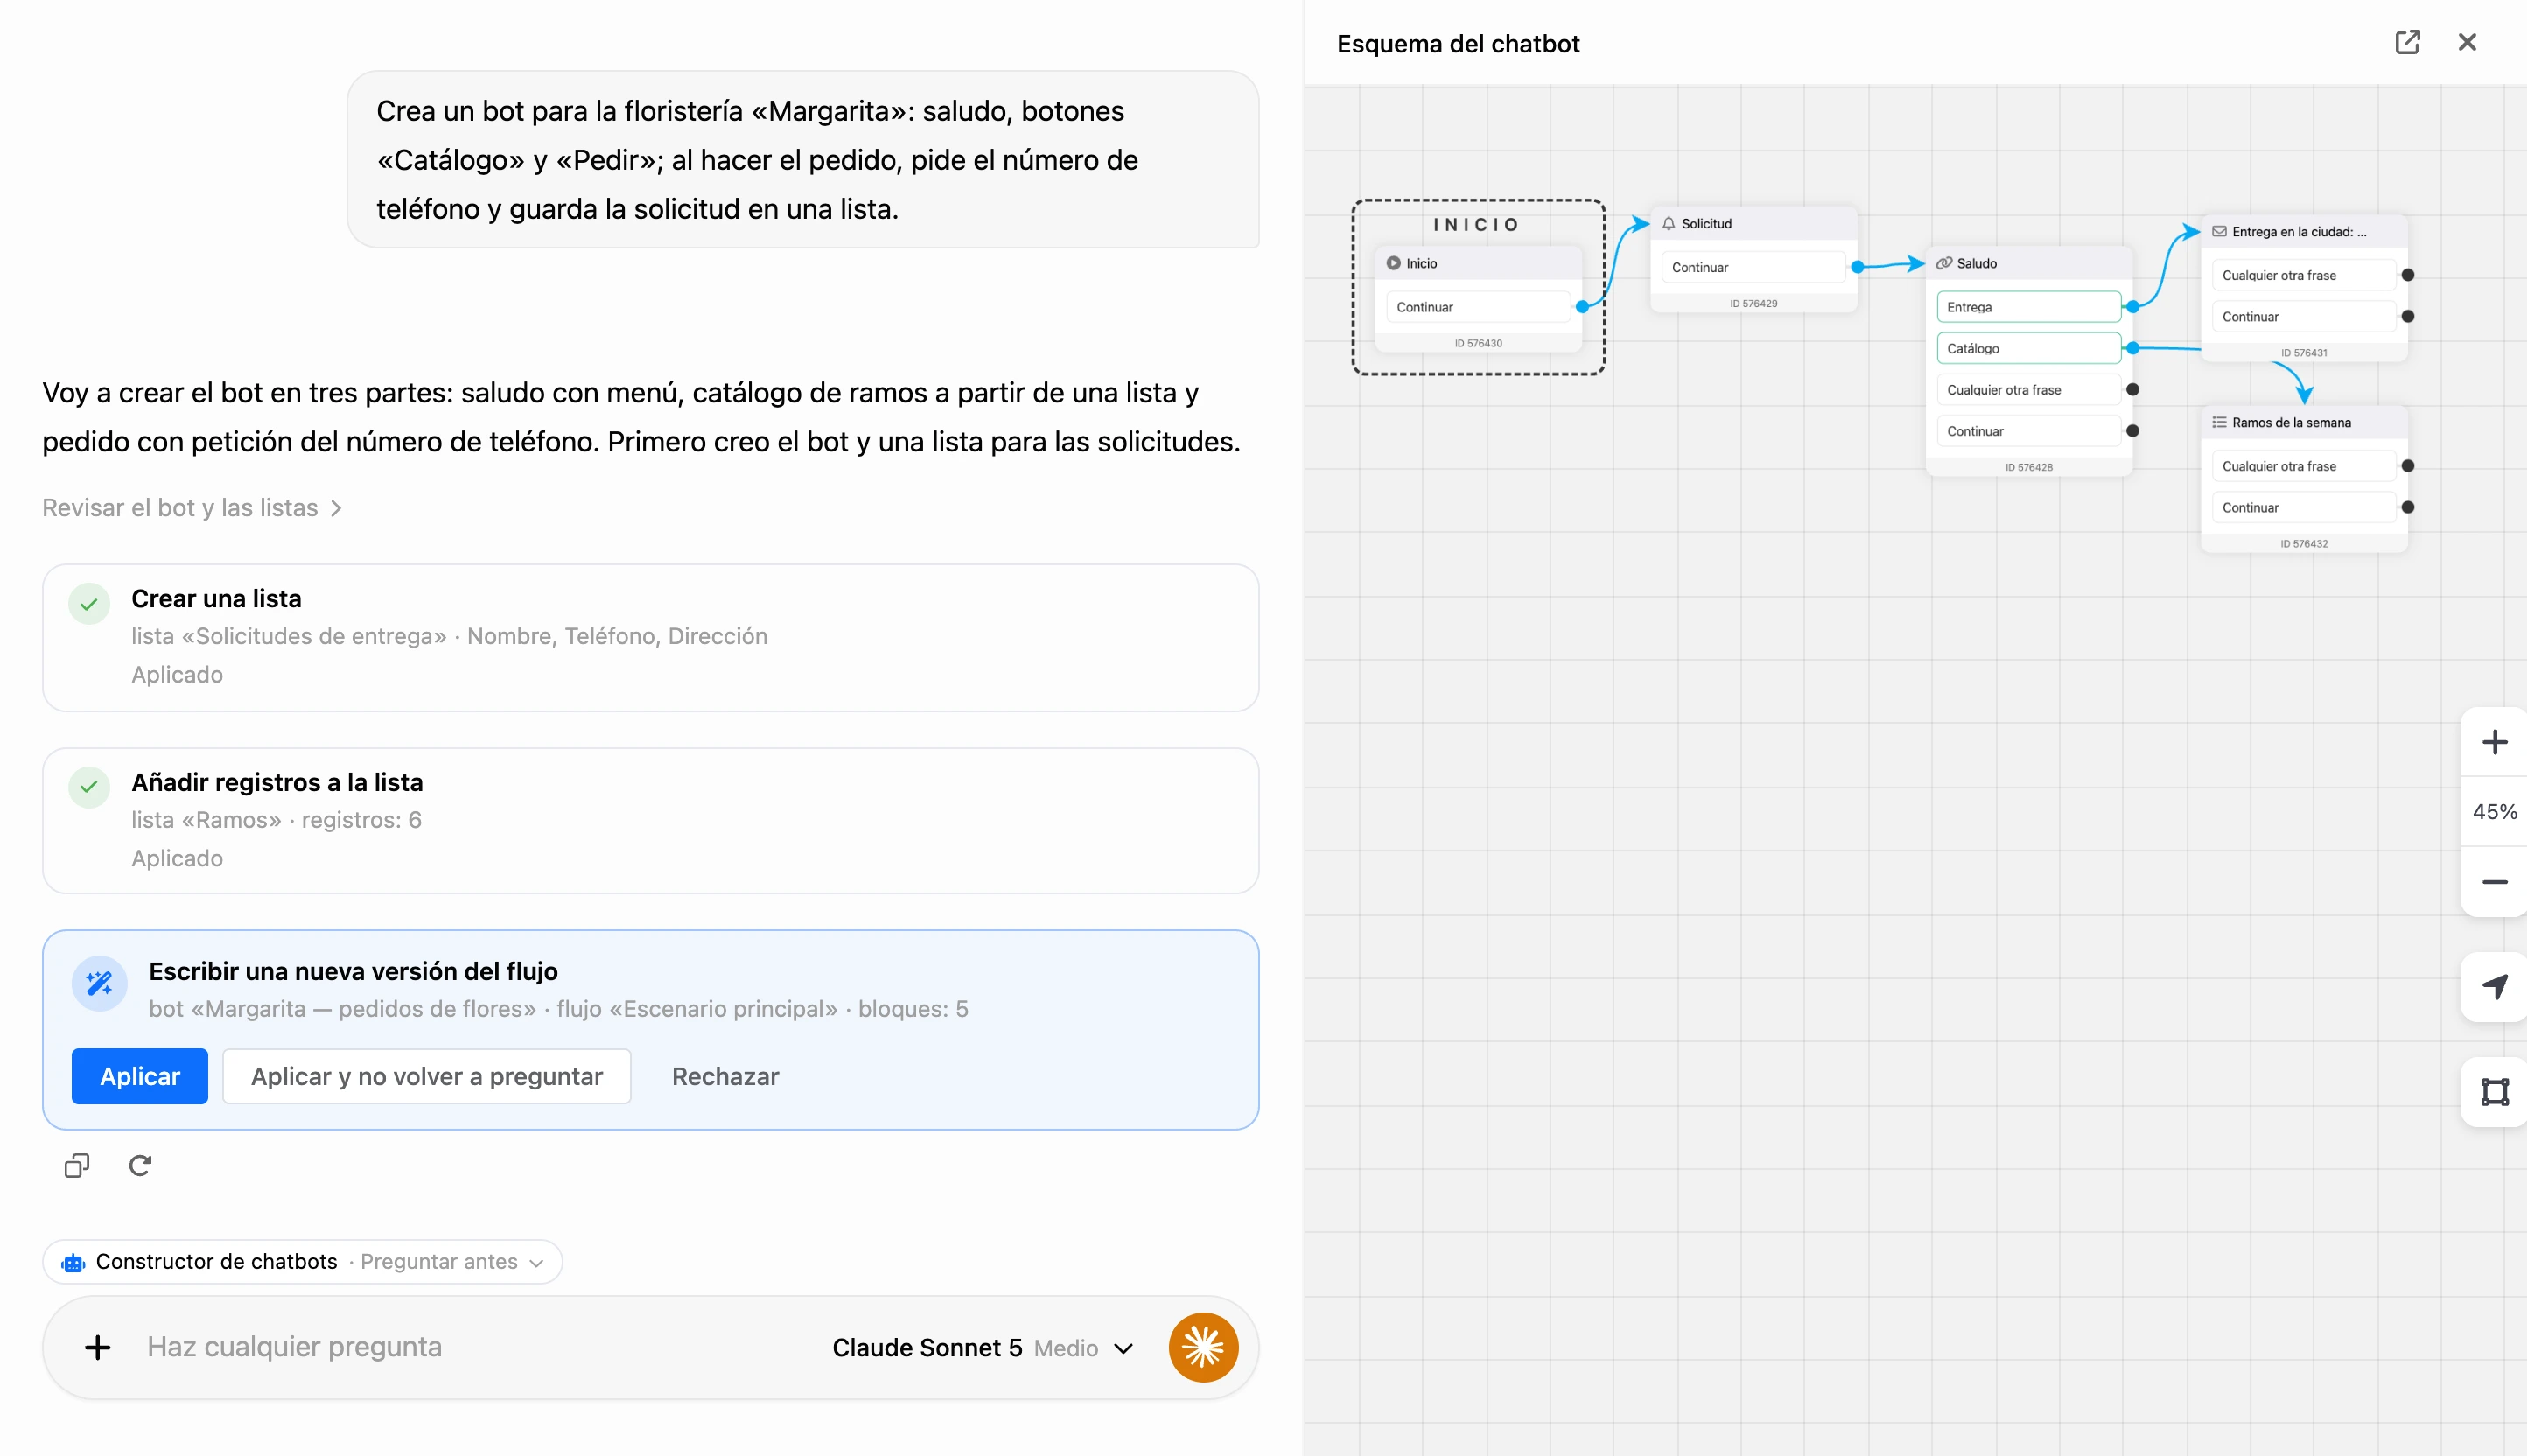The image size is (2527, 1456).
Task: Open chatbot schema in new window
Action: click(x=2407, y=42)
